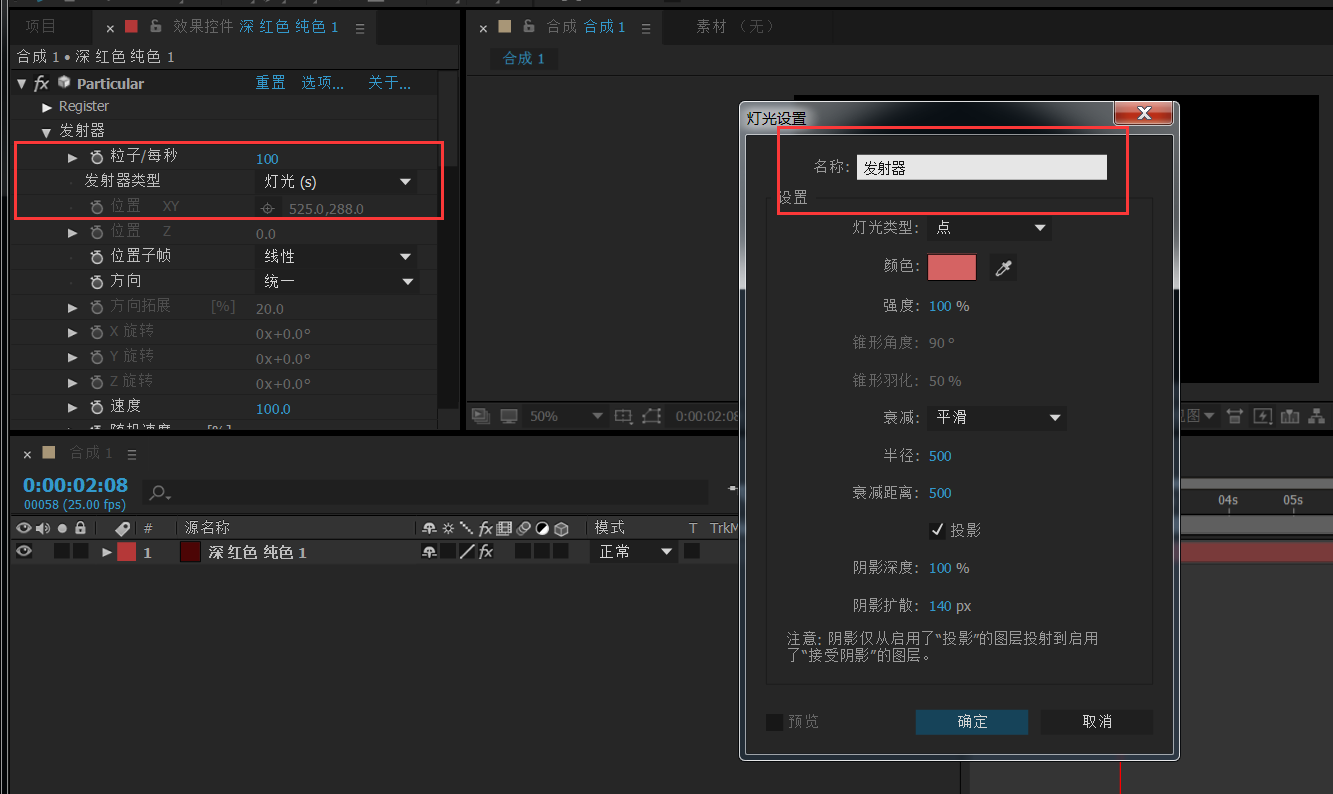Hide 深红色纯色1 layer with the eye toggle
The image size is (1333, 794).
23,550
